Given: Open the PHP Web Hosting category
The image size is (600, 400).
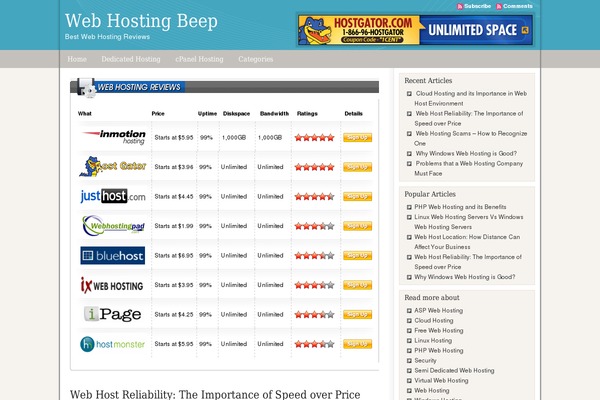Looking at the screenshot, I should (439, 350).
